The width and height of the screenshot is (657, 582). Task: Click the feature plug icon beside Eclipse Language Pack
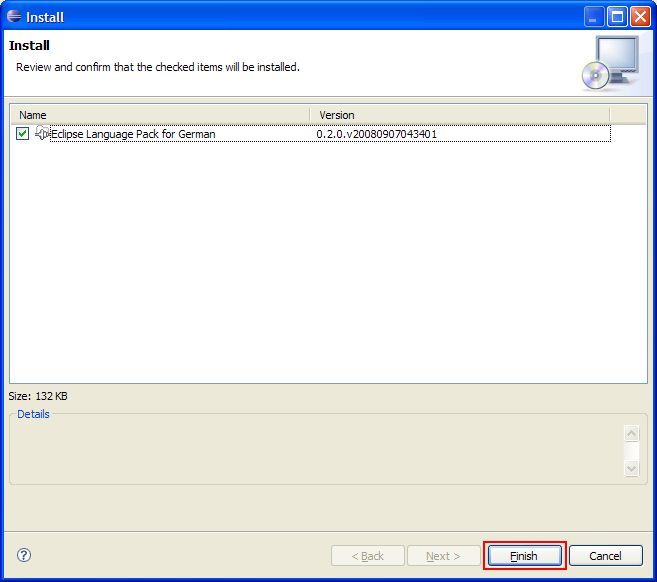point(42,133)
